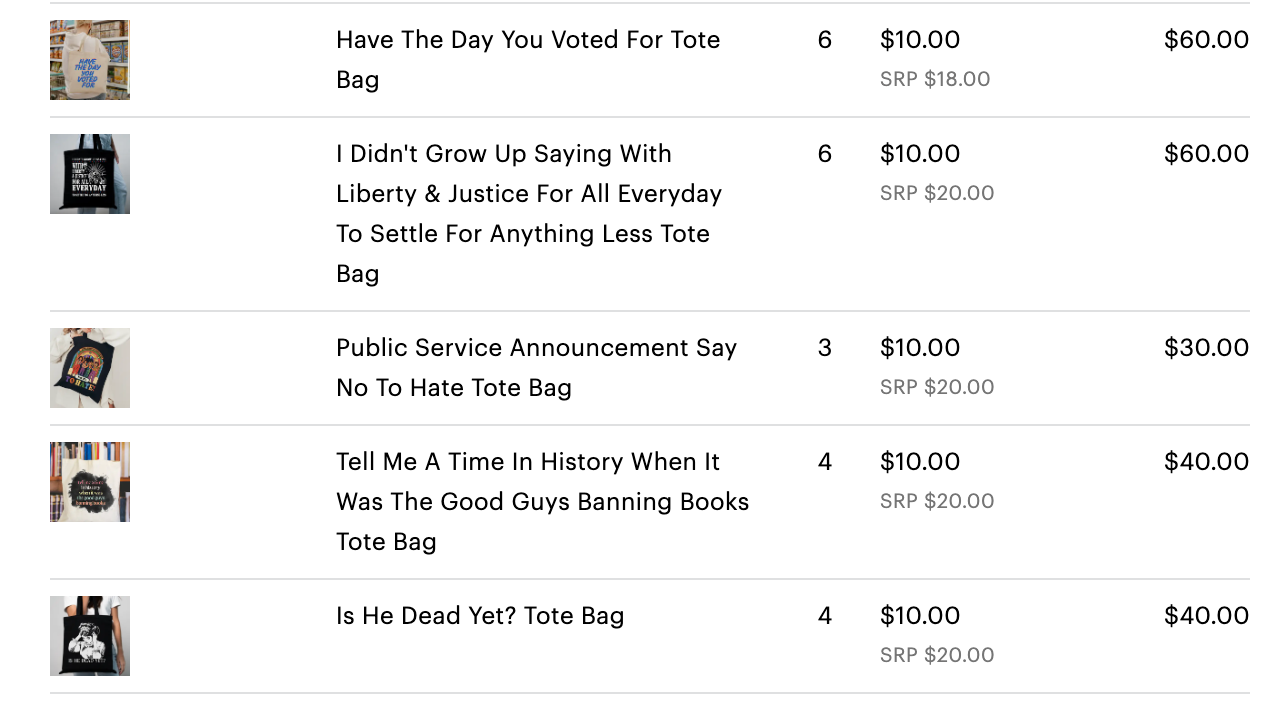The image size is (1264, 704).
Task: Open Public Service Announcement Say No To Hate link
Action: point(536,367)
